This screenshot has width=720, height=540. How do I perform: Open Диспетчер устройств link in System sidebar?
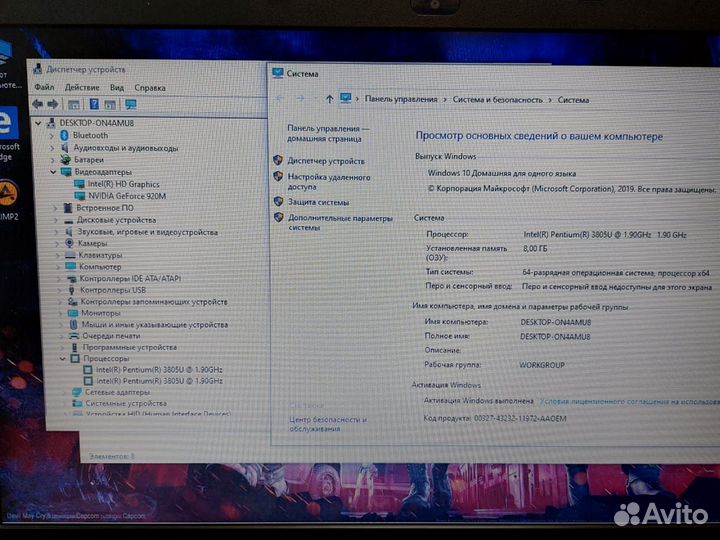pyautogui.click(x=326, y=161)
